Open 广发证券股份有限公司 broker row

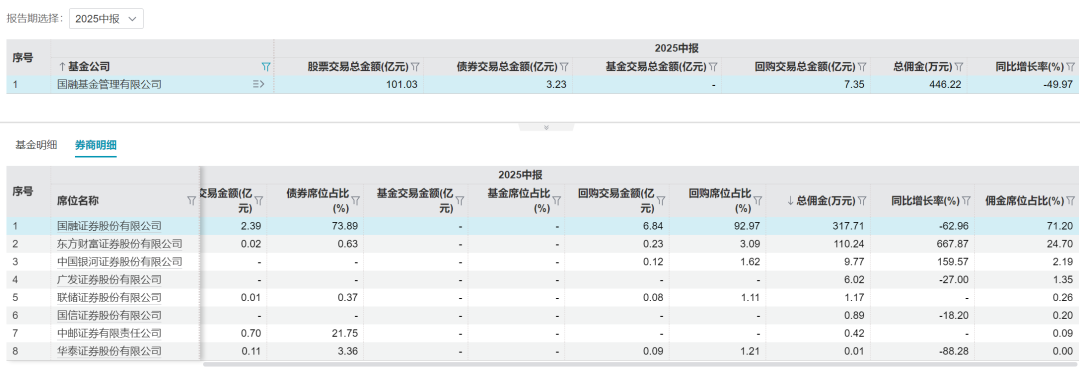coord(110,279)
